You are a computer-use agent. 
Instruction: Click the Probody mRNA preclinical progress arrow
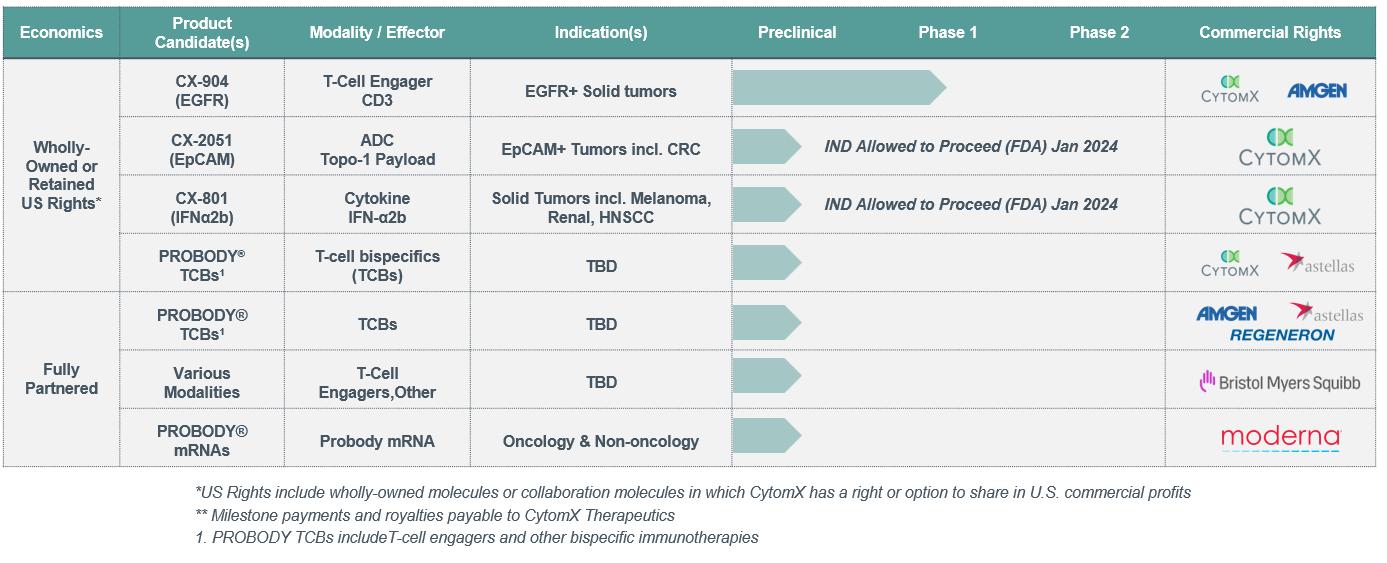coord(766,436)
